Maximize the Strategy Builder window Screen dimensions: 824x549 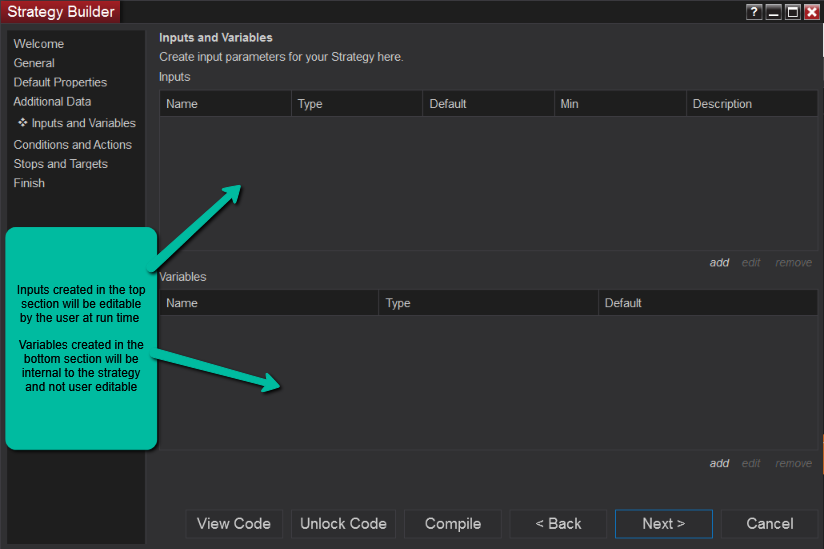click(x=792, y=12)
